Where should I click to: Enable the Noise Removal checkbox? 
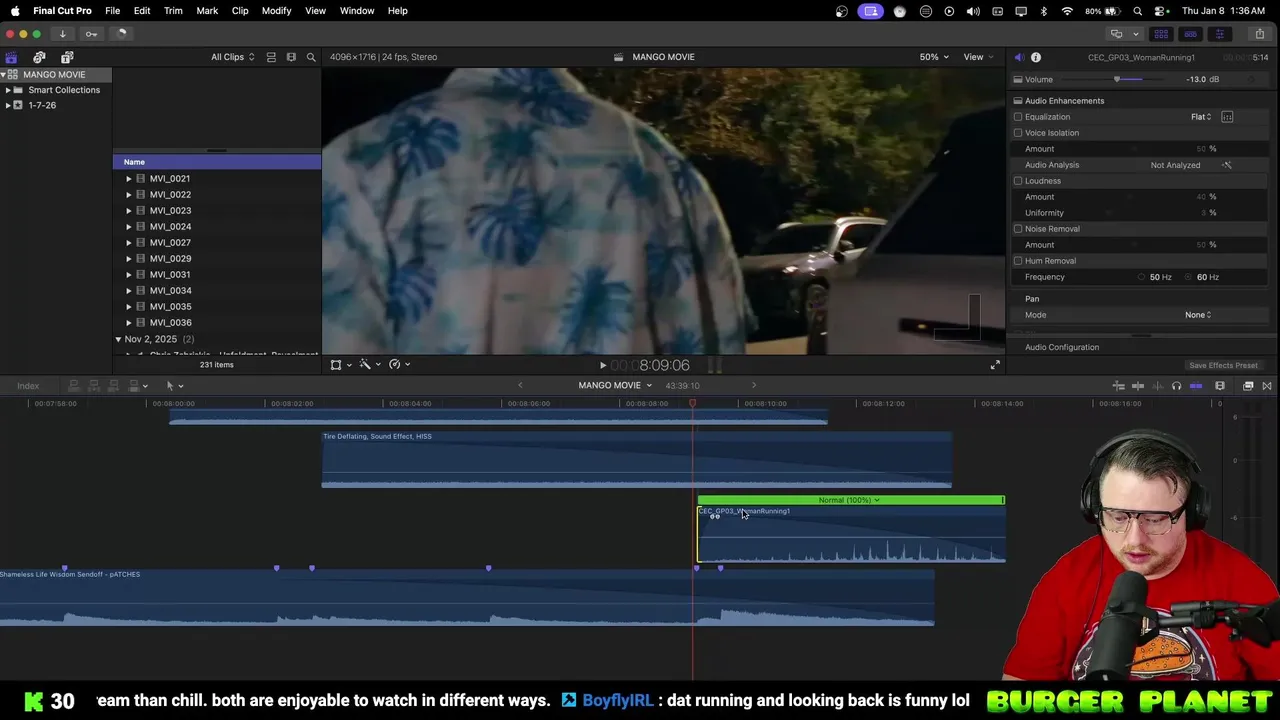point(1018,229)
